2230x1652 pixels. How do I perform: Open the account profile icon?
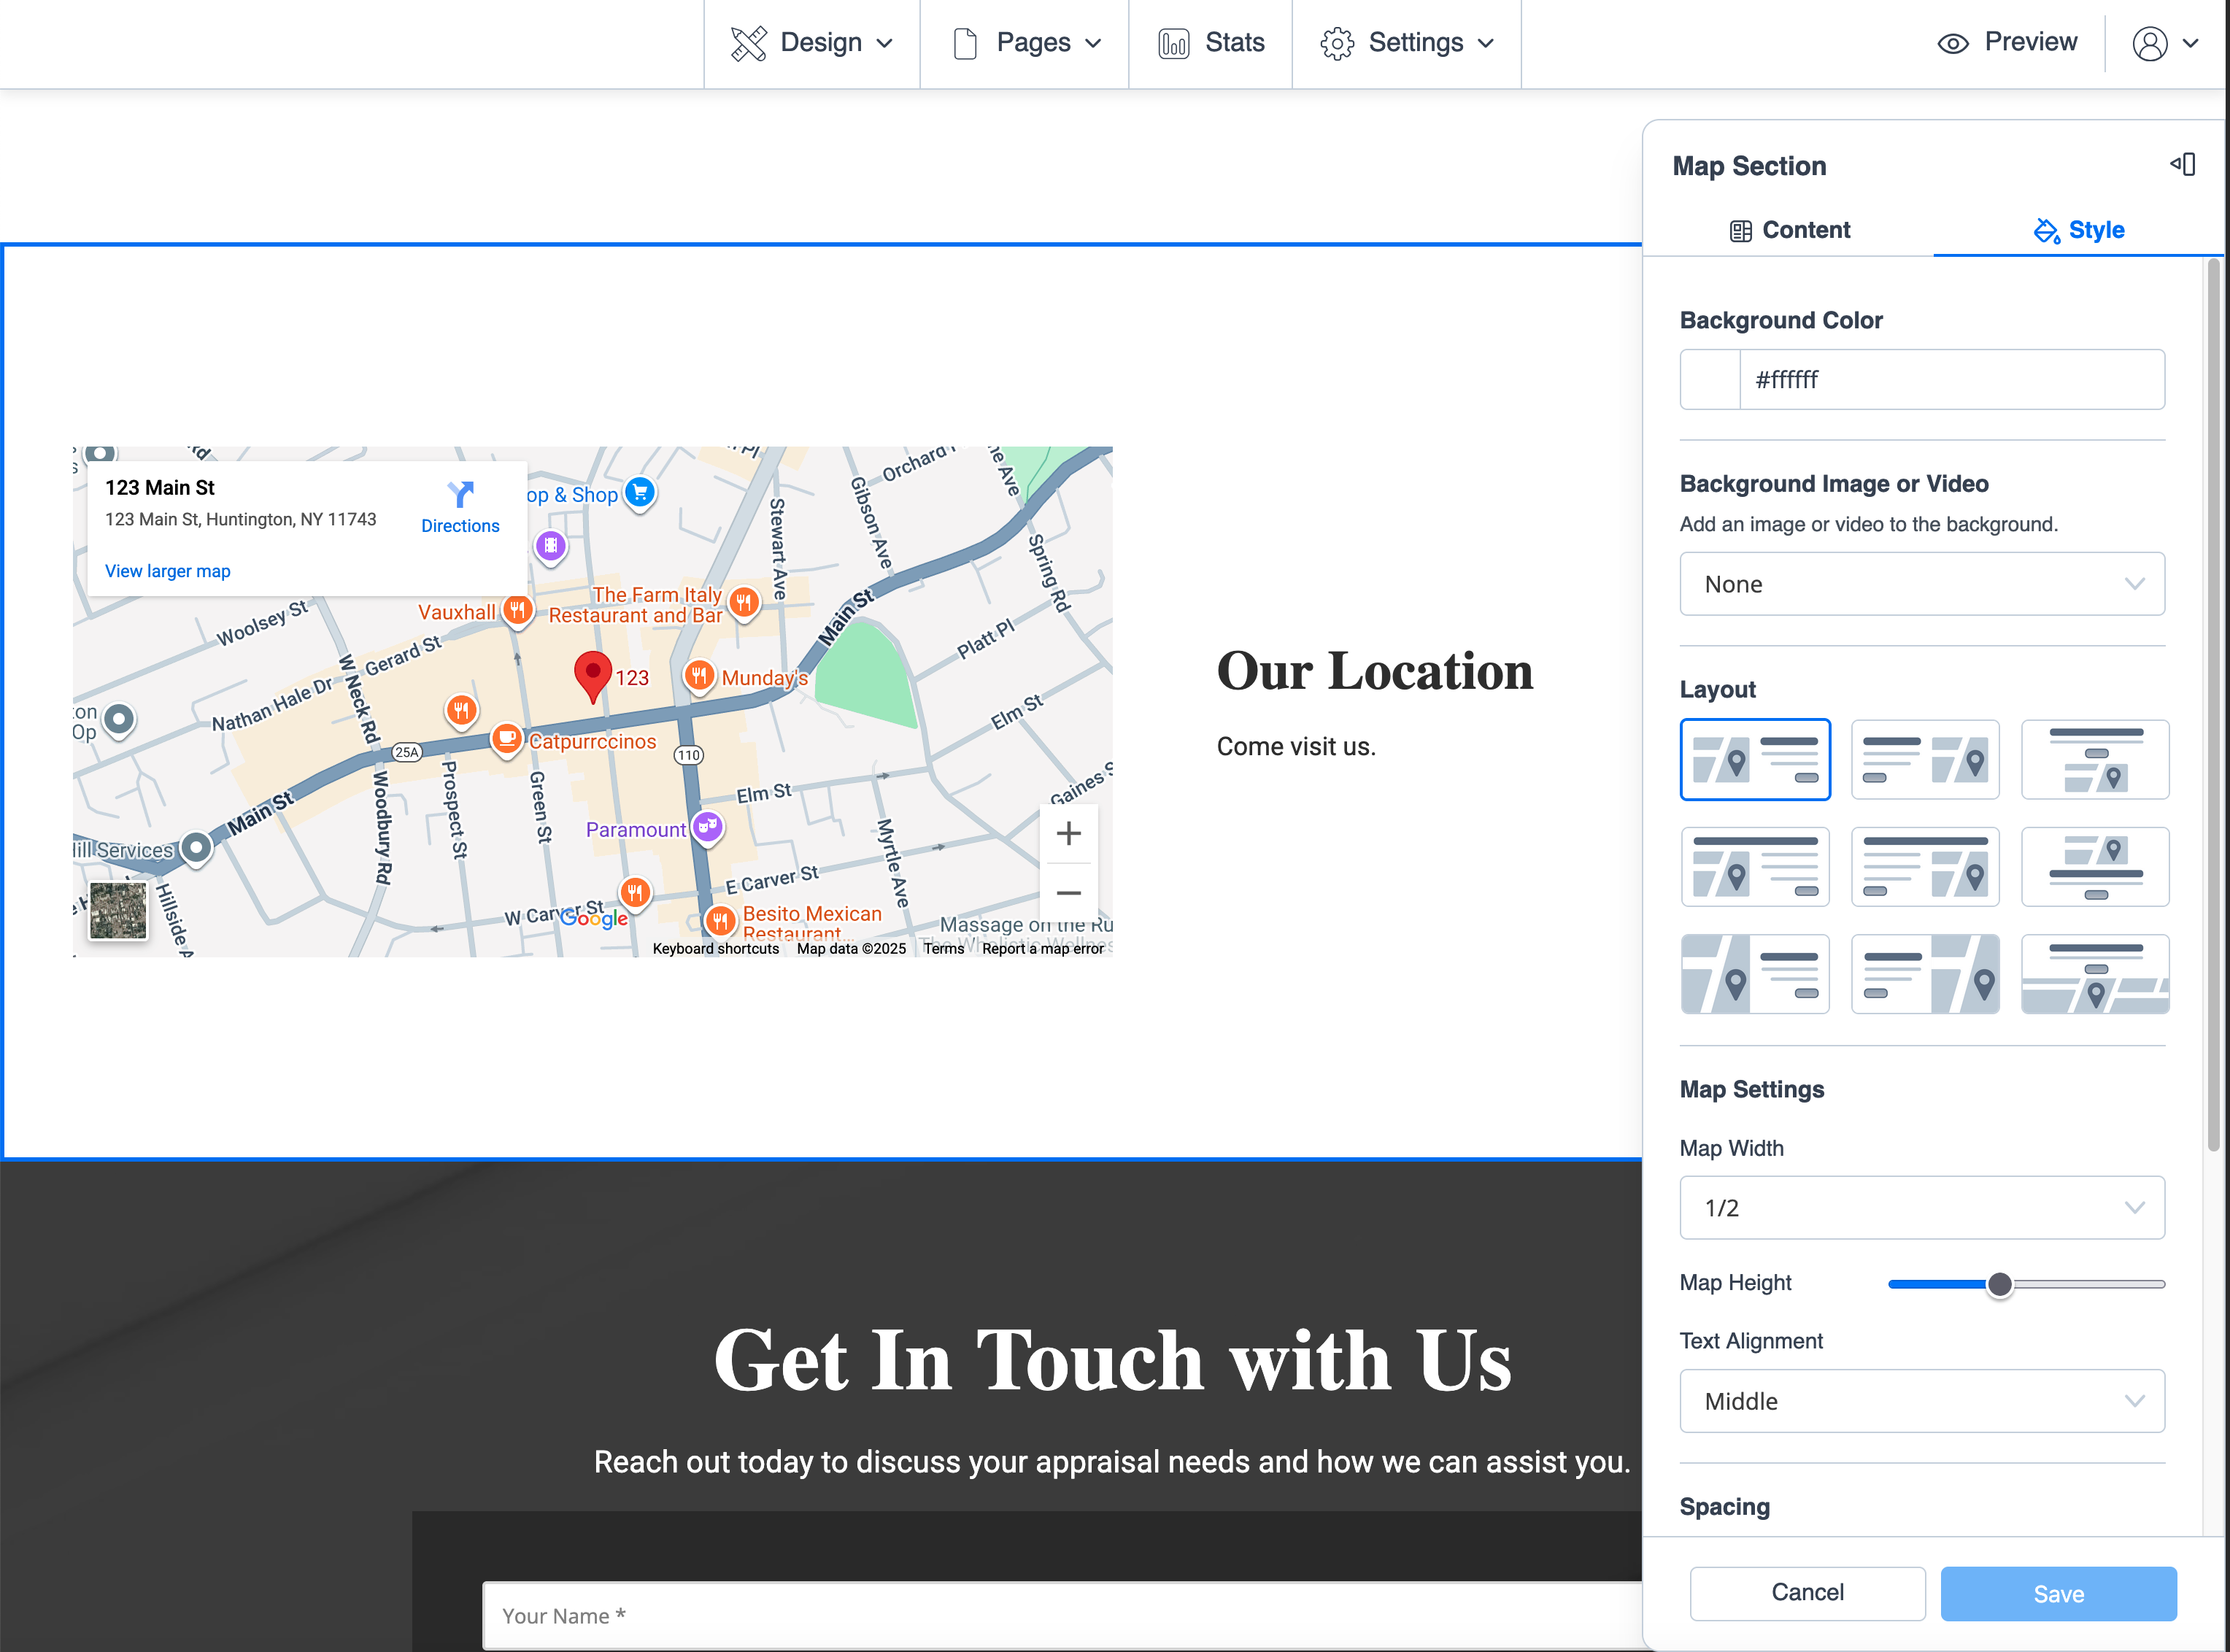(2149, 43)
